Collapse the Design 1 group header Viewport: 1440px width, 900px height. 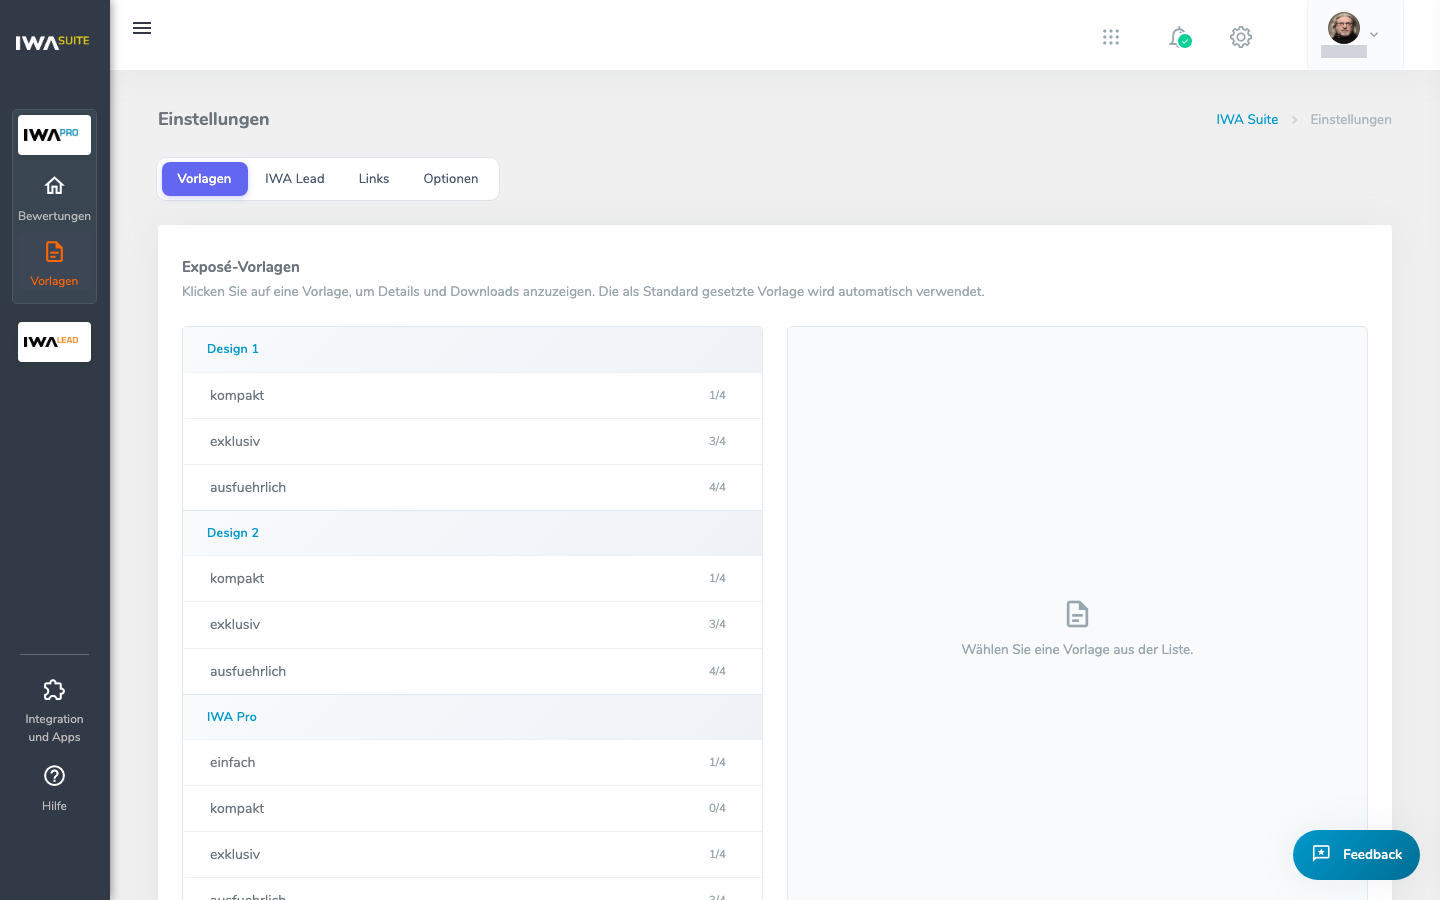point(472,349)
